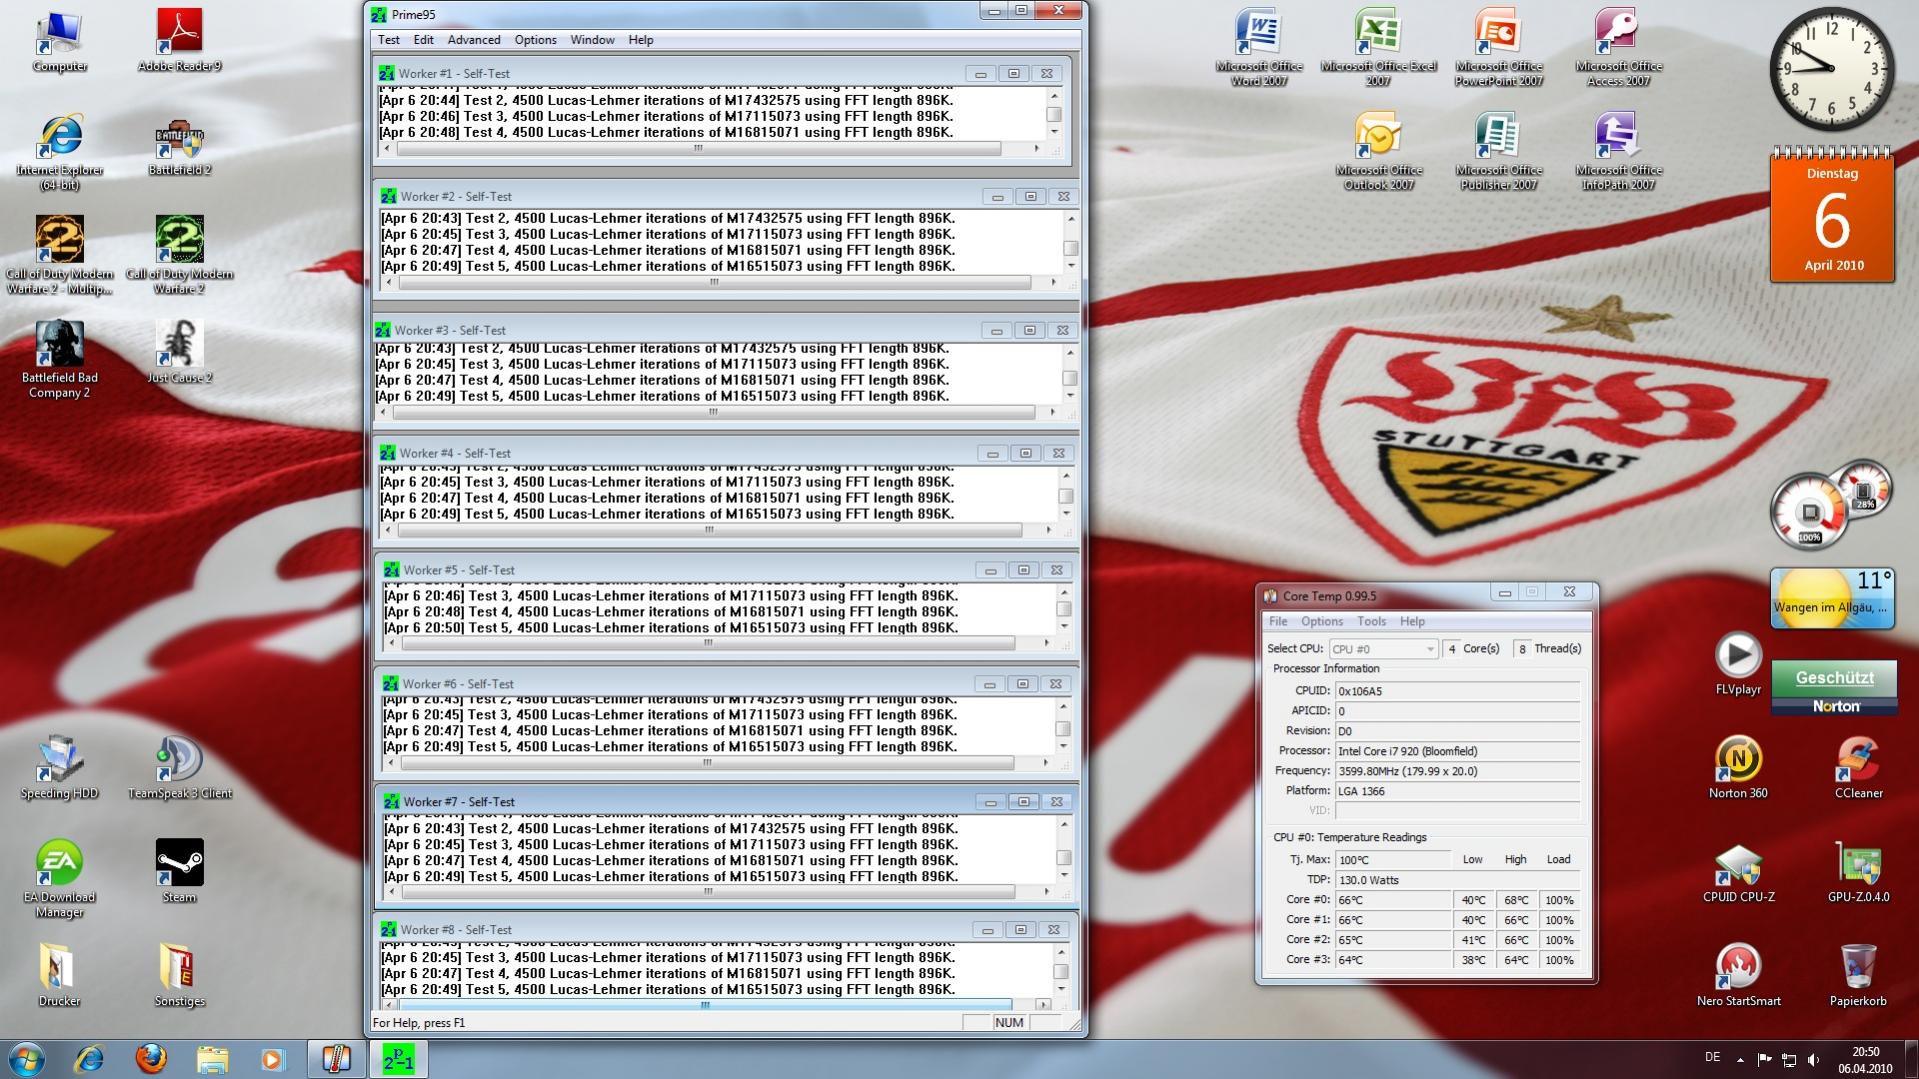This screenshot has height=1079, width=1919.
Task: Launch Battlefield Bad Company 2 shortcut
Action: coord(59,360)
